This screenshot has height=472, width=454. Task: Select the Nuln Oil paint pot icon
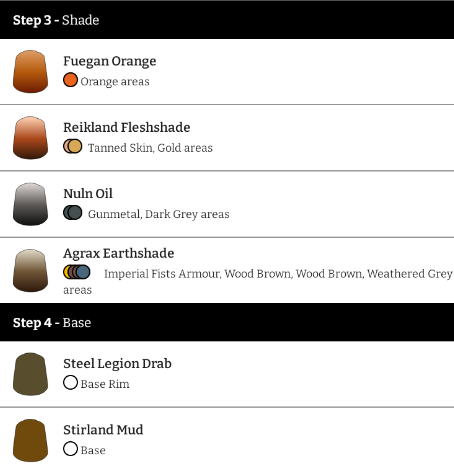[x=30, y=204]
